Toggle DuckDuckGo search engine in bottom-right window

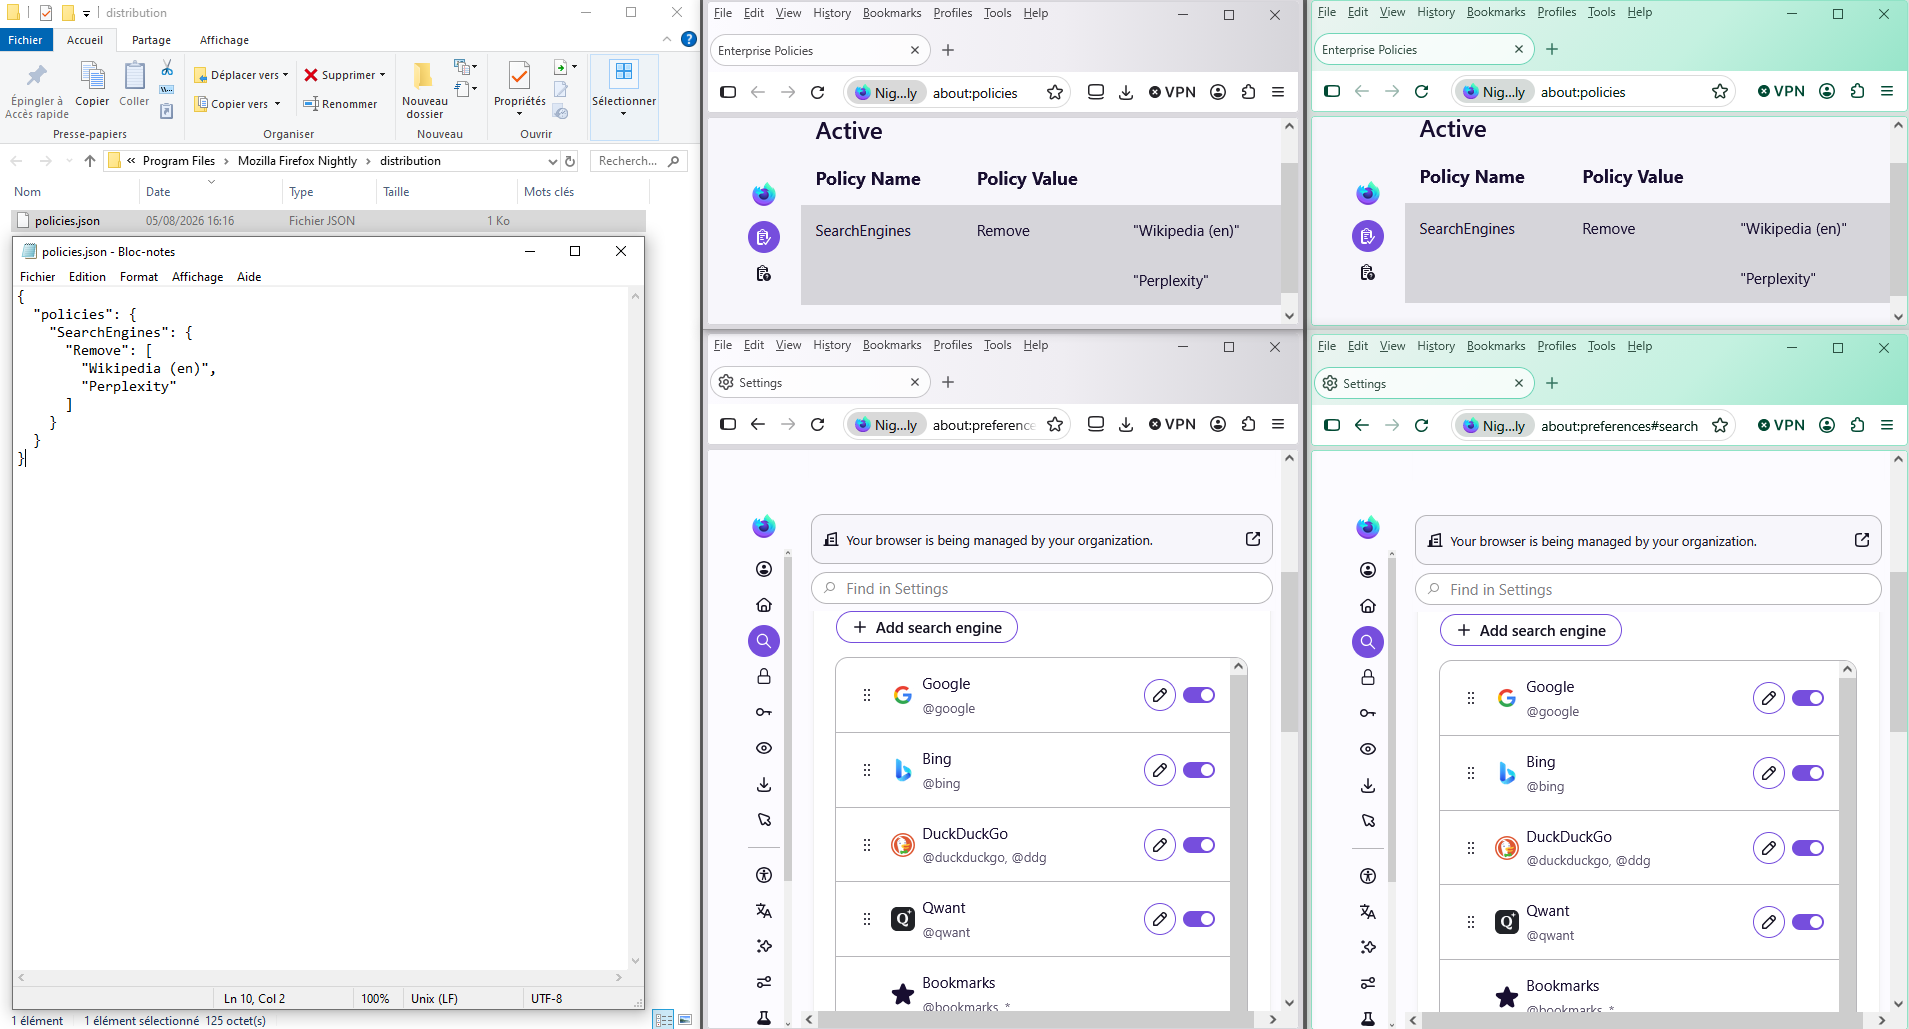(1808, 848)
